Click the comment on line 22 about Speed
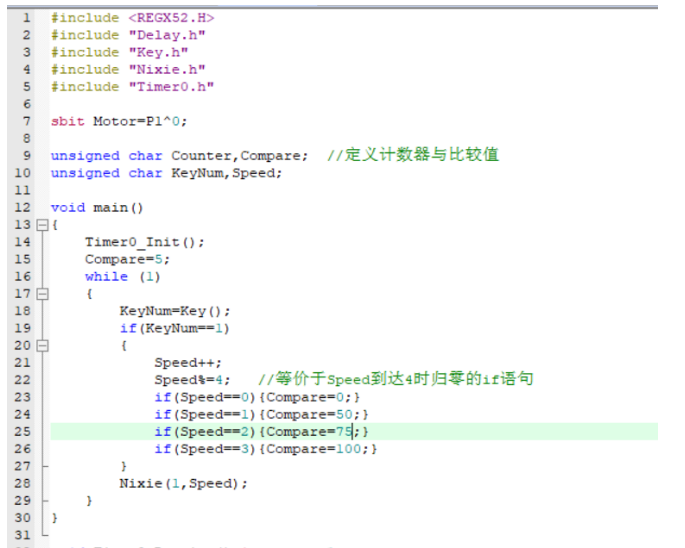The image size is (685, 548). point(396,379)
